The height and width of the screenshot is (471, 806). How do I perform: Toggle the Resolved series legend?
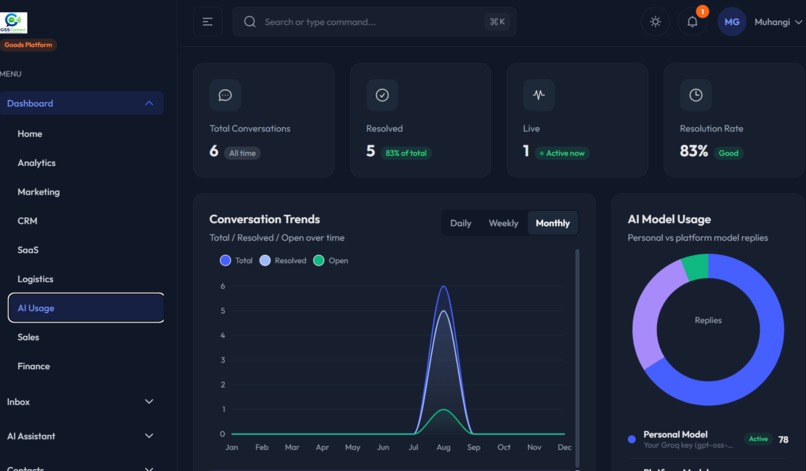(283, 261)
